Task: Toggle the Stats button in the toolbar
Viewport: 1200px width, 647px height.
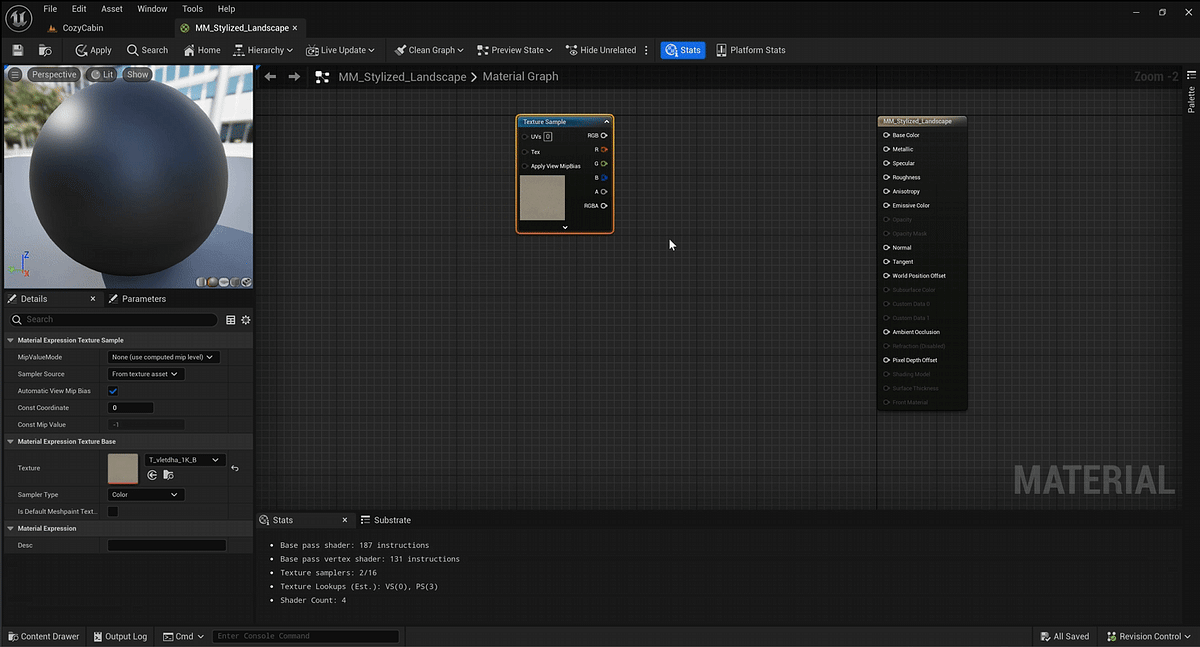Action: (683, 49)
